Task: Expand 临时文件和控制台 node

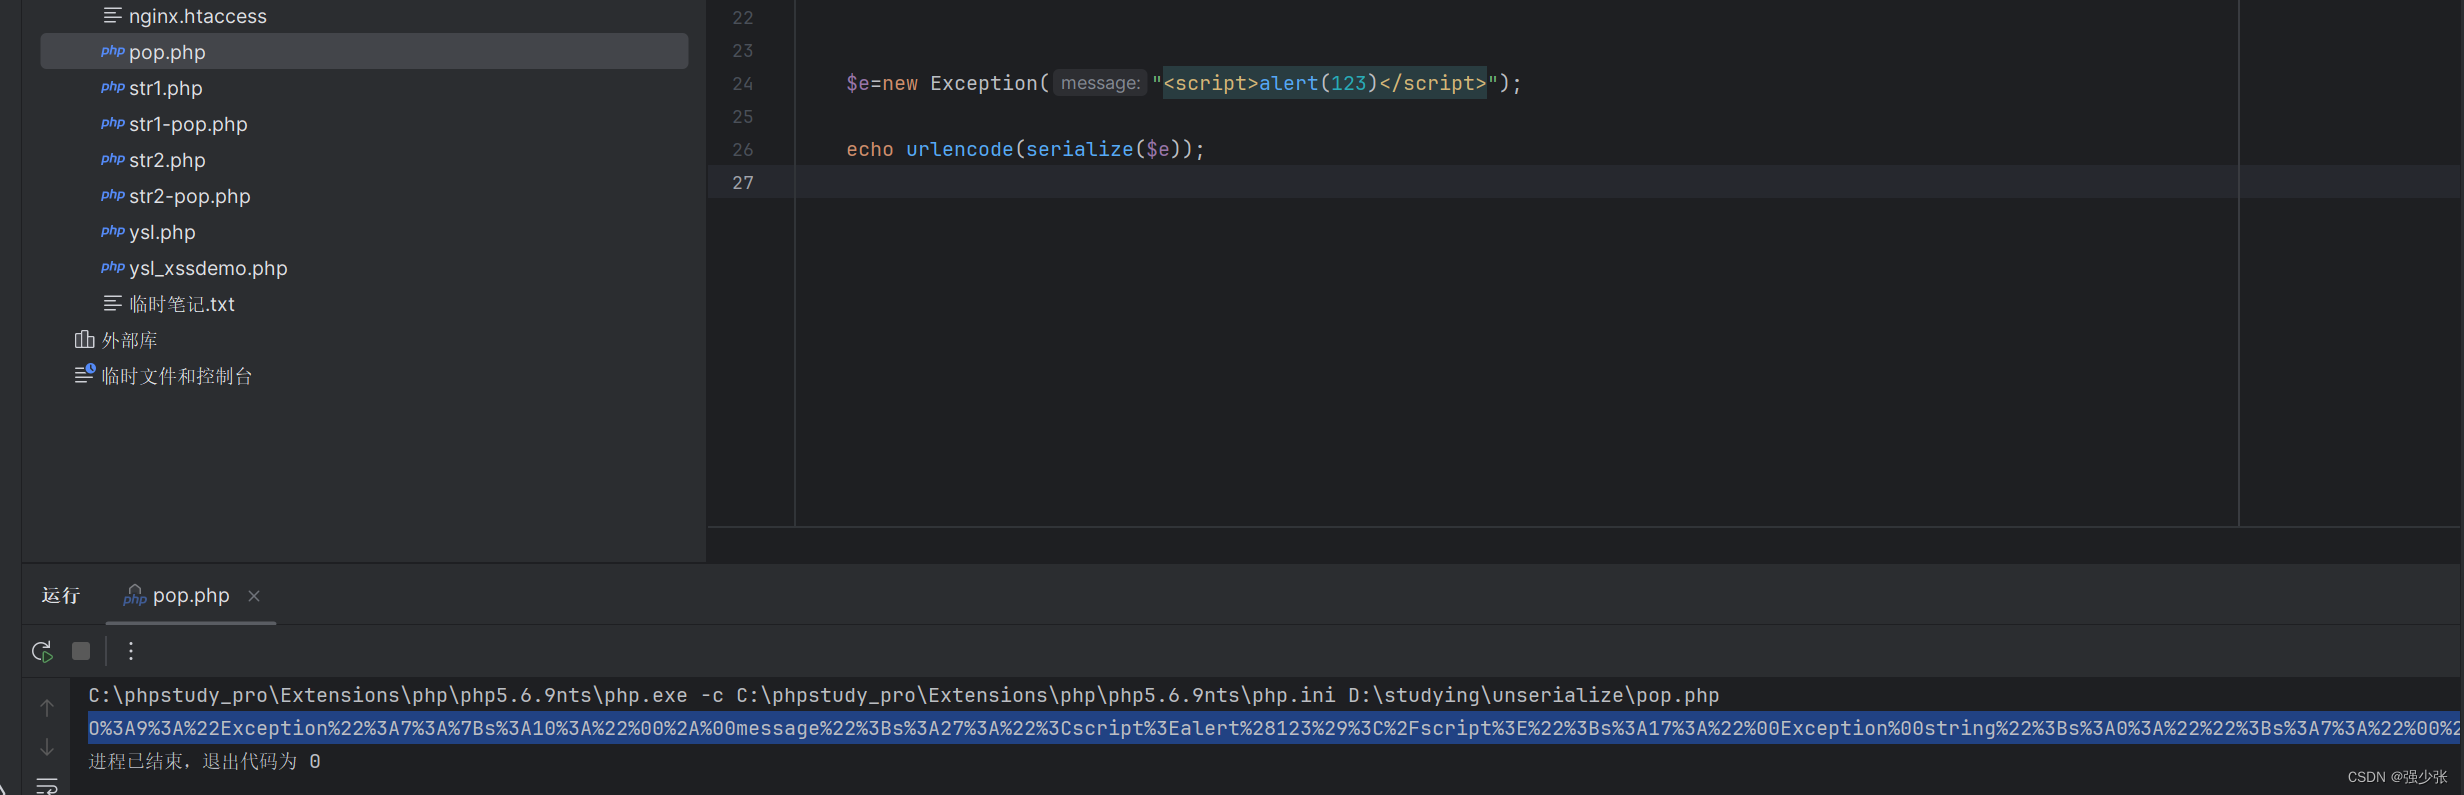Action: tap(176, 376)
